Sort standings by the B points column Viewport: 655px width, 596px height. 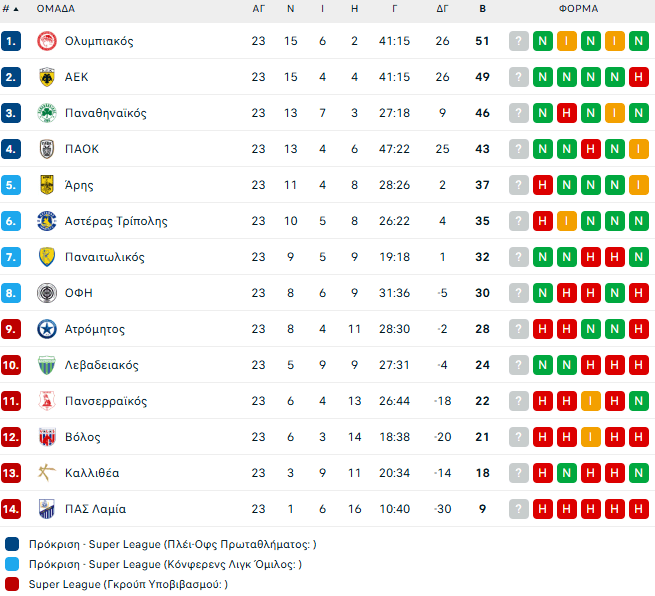[x=483, y=9]
